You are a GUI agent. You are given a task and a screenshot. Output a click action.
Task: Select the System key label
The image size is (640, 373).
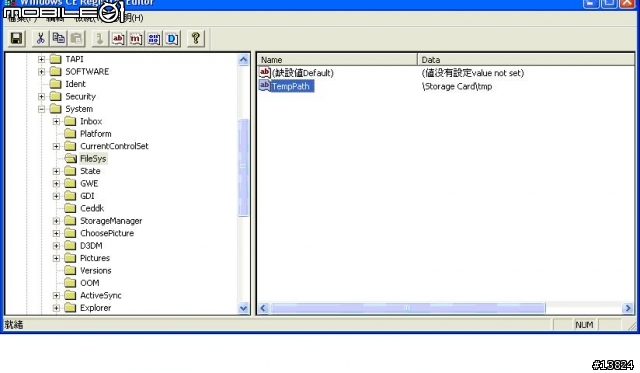point(79,109)
